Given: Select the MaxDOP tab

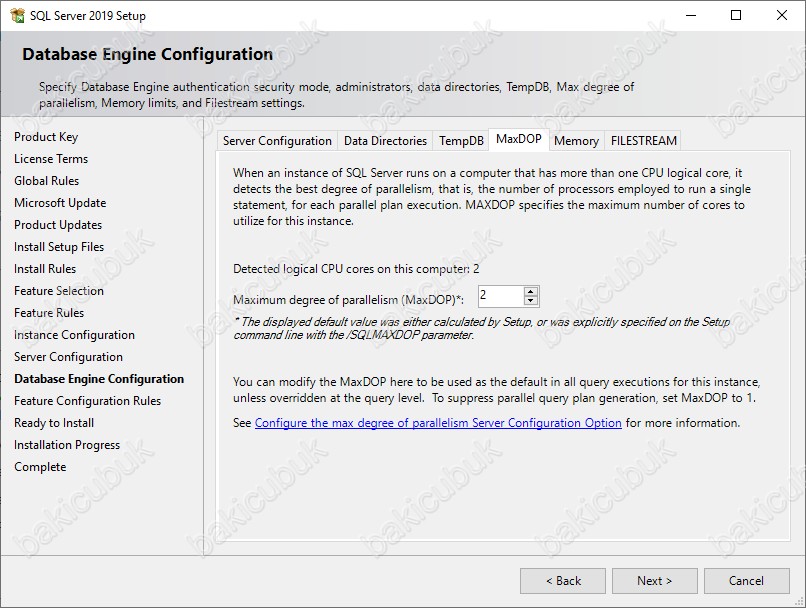Looking at the screenshot, I should (518, 140).
